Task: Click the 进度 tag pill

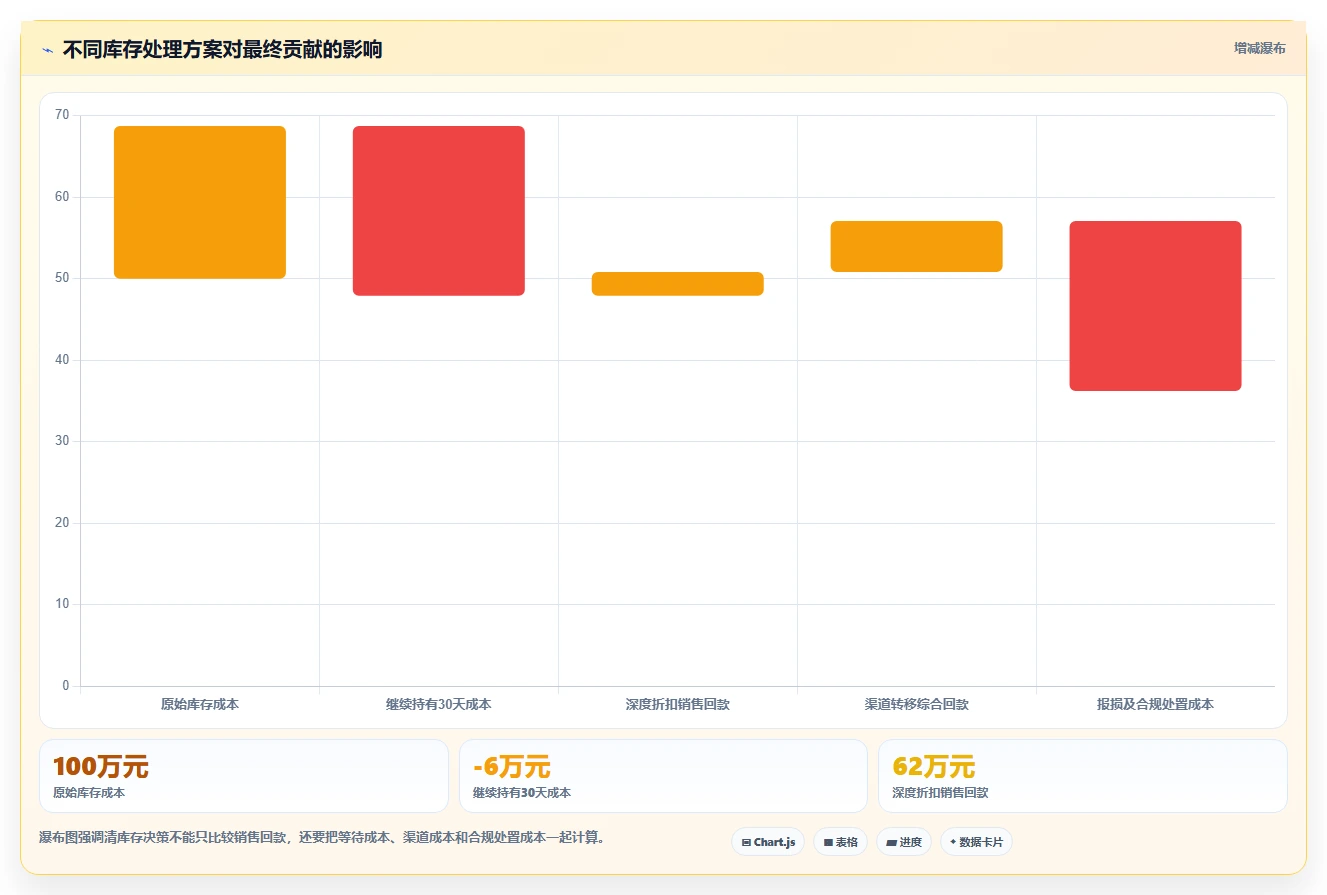Action: (903, 842)
